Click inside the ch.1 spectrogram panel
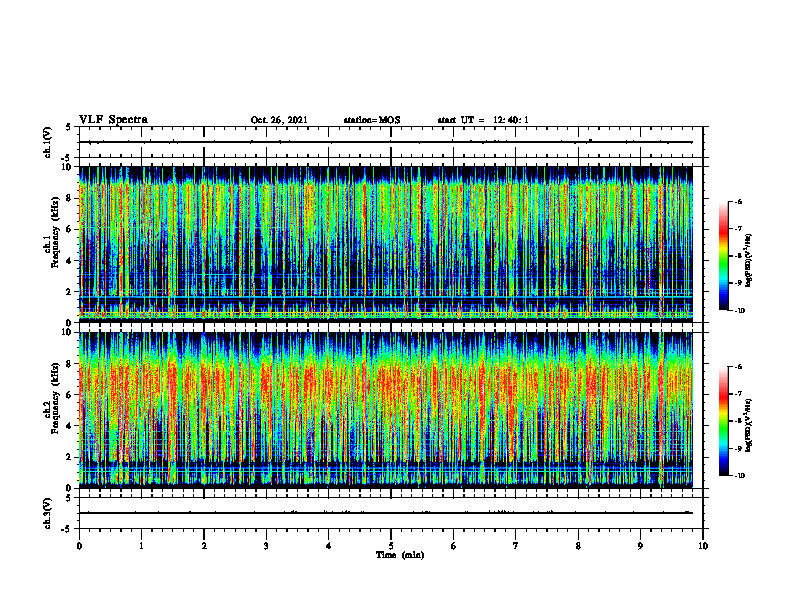792x612 pixels. coord(386,244)
